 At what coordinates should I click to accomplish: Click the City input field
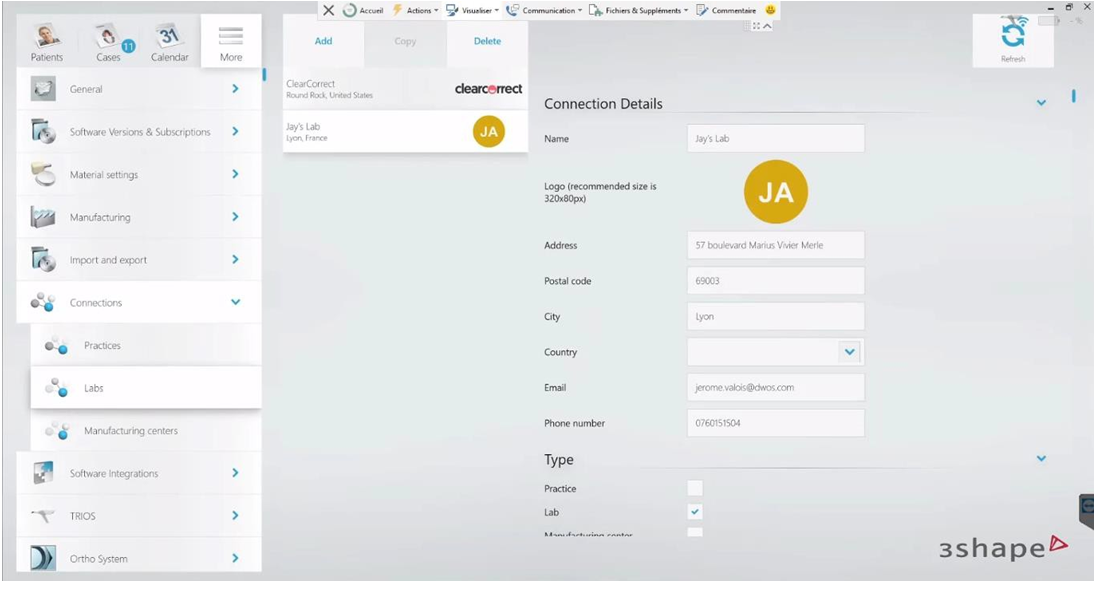pyautogui.click(x=776, y=316)
